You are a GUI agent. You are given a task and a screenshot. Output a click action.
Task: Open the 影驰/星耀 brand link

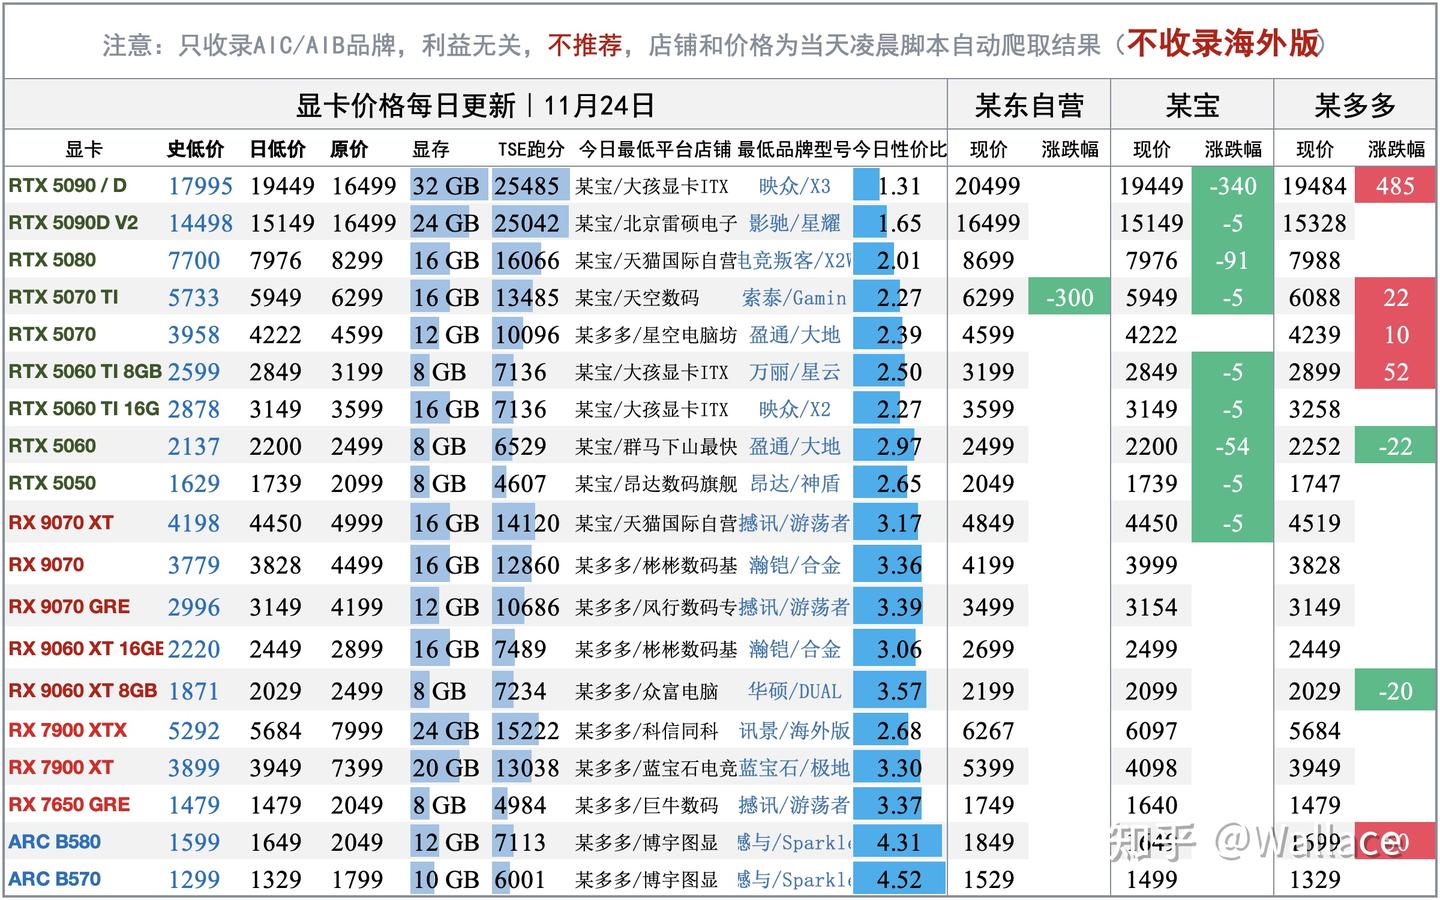tap(795, 223)
